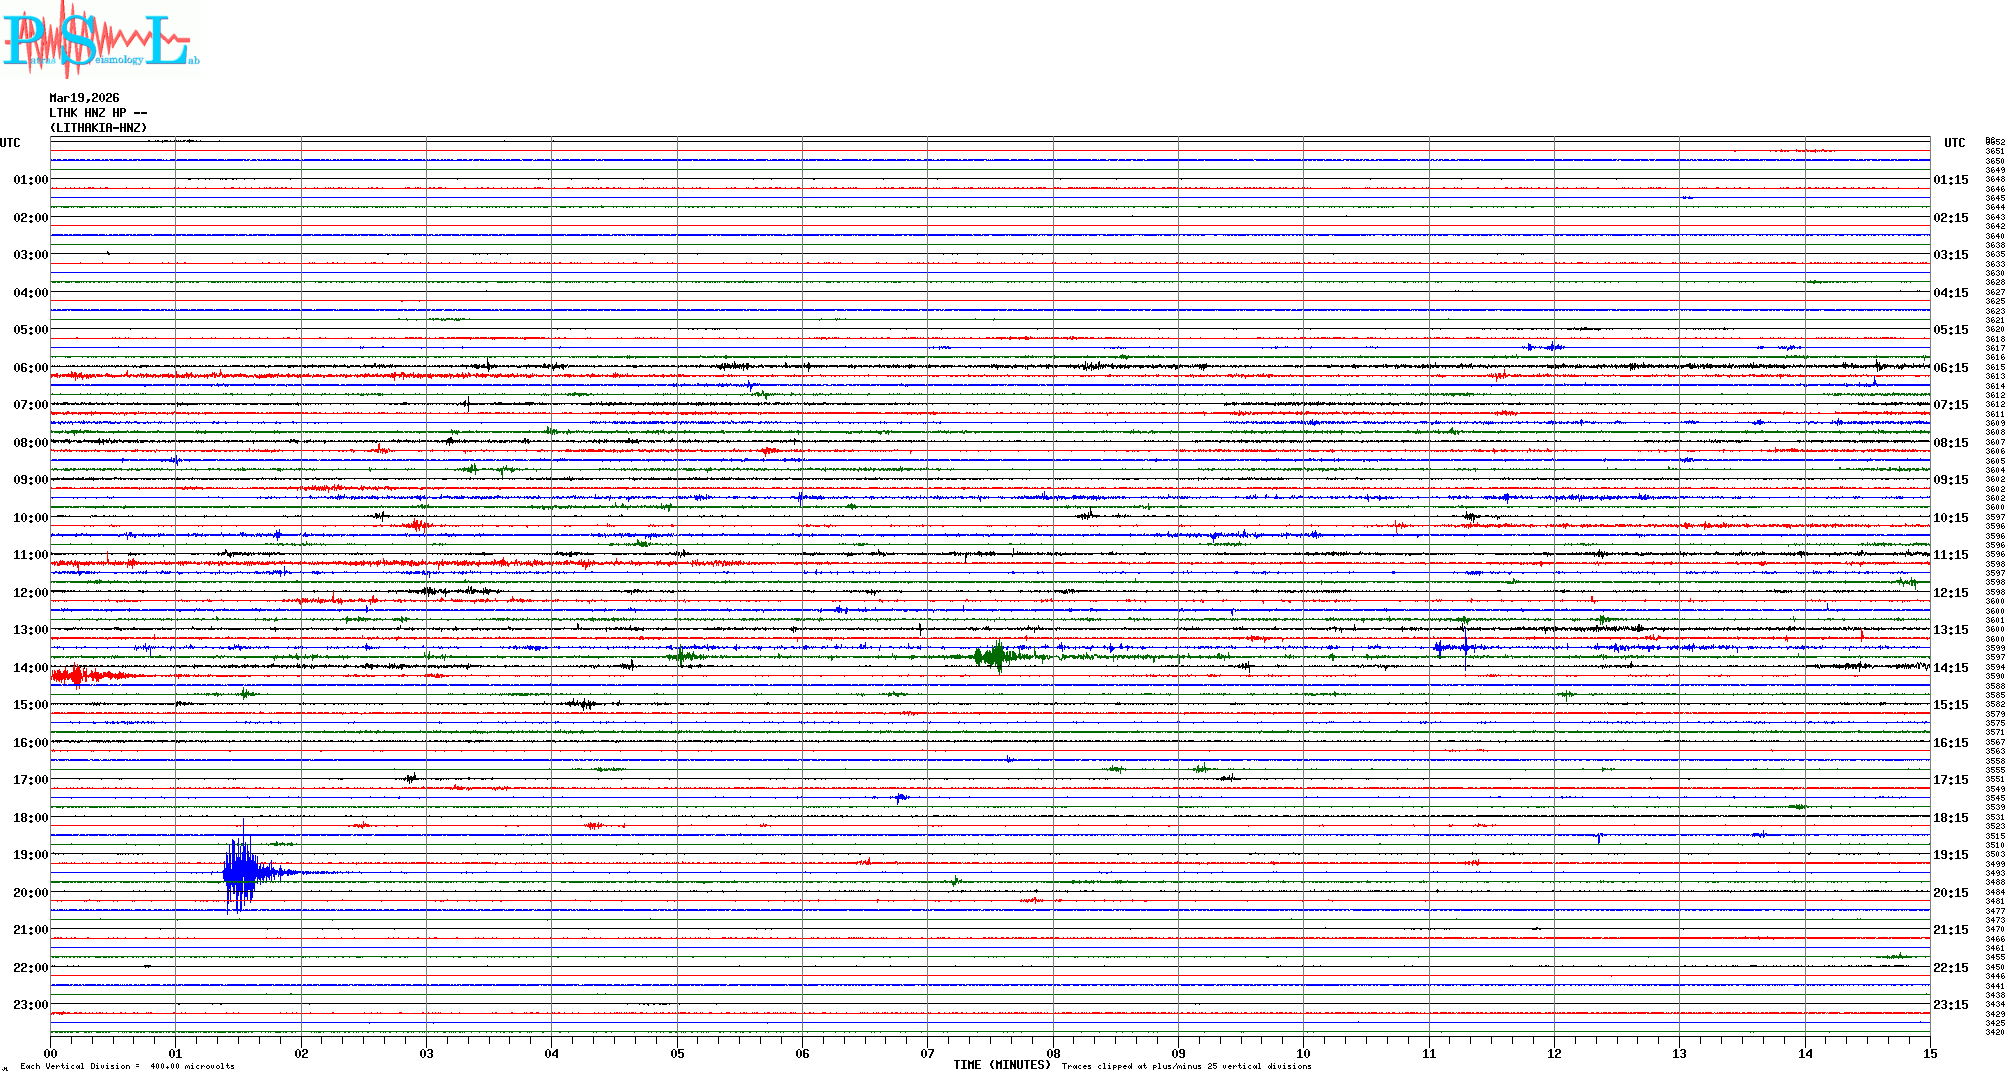Click the large blue earthquake waveform near 19:30

pyautogui.click(x=242, y=873)
